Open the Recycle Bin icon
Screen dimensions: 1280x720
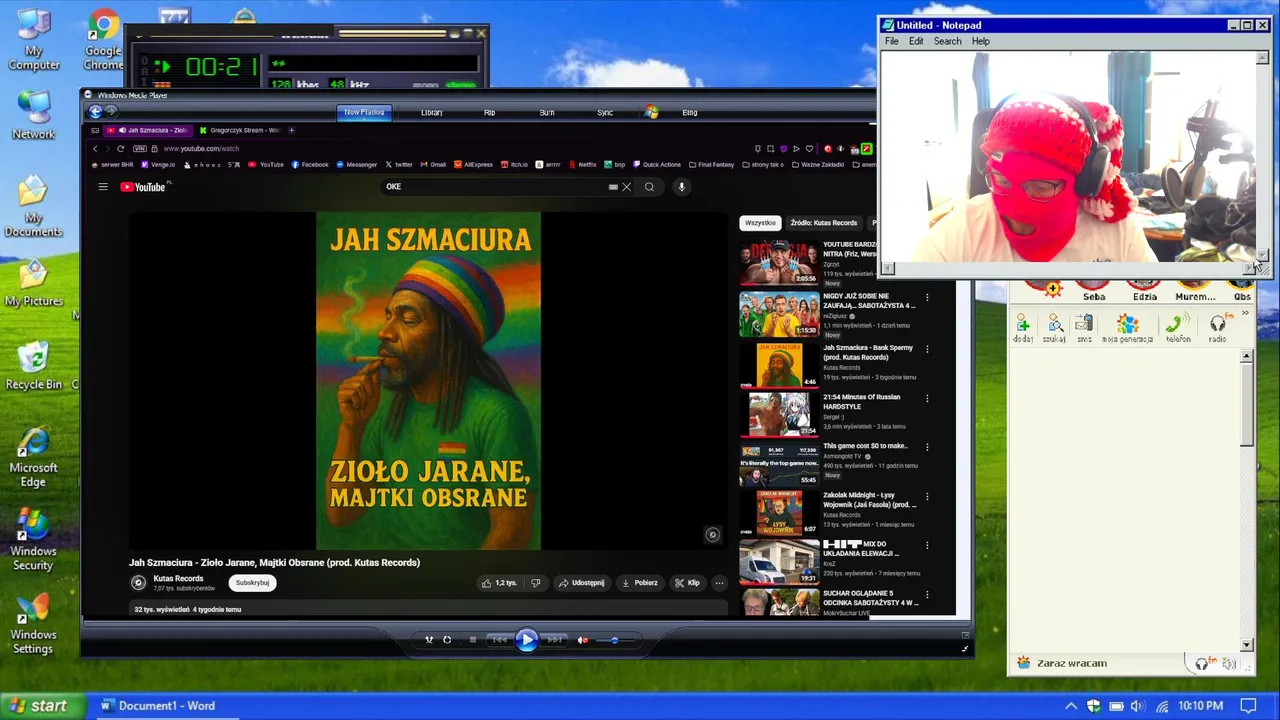(34, 365)
